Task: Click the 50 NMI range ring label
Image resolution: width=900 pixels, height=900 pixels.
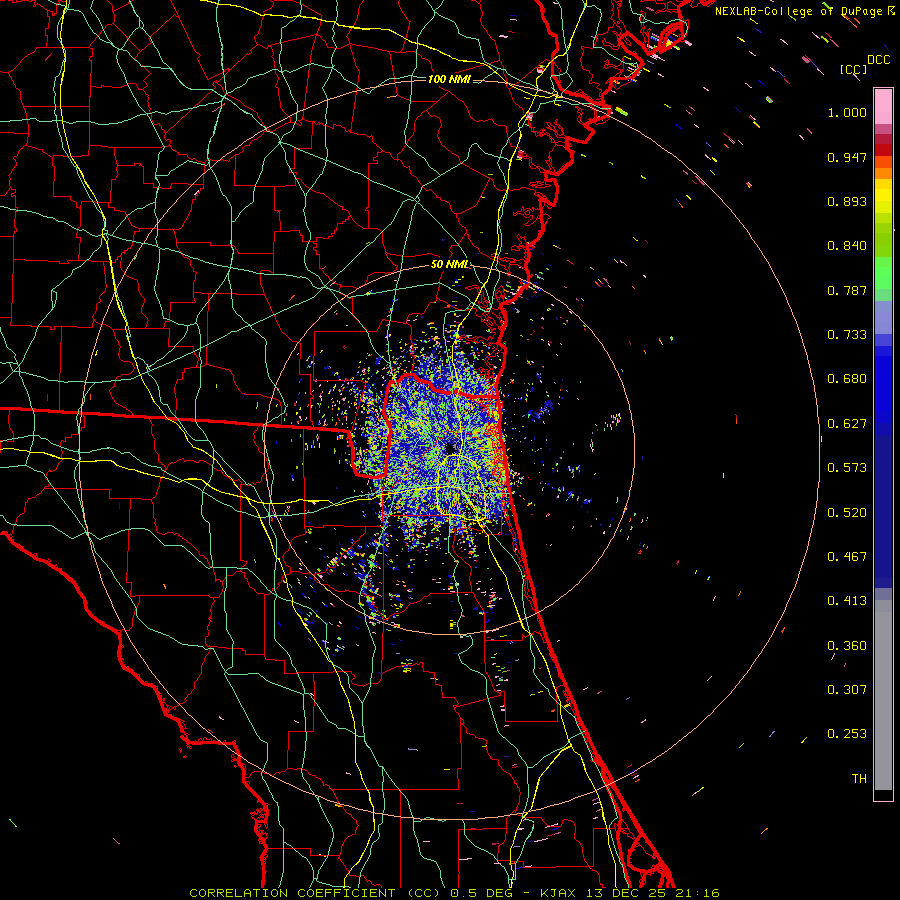Action: pyautogui.click(x=449, y=264)
